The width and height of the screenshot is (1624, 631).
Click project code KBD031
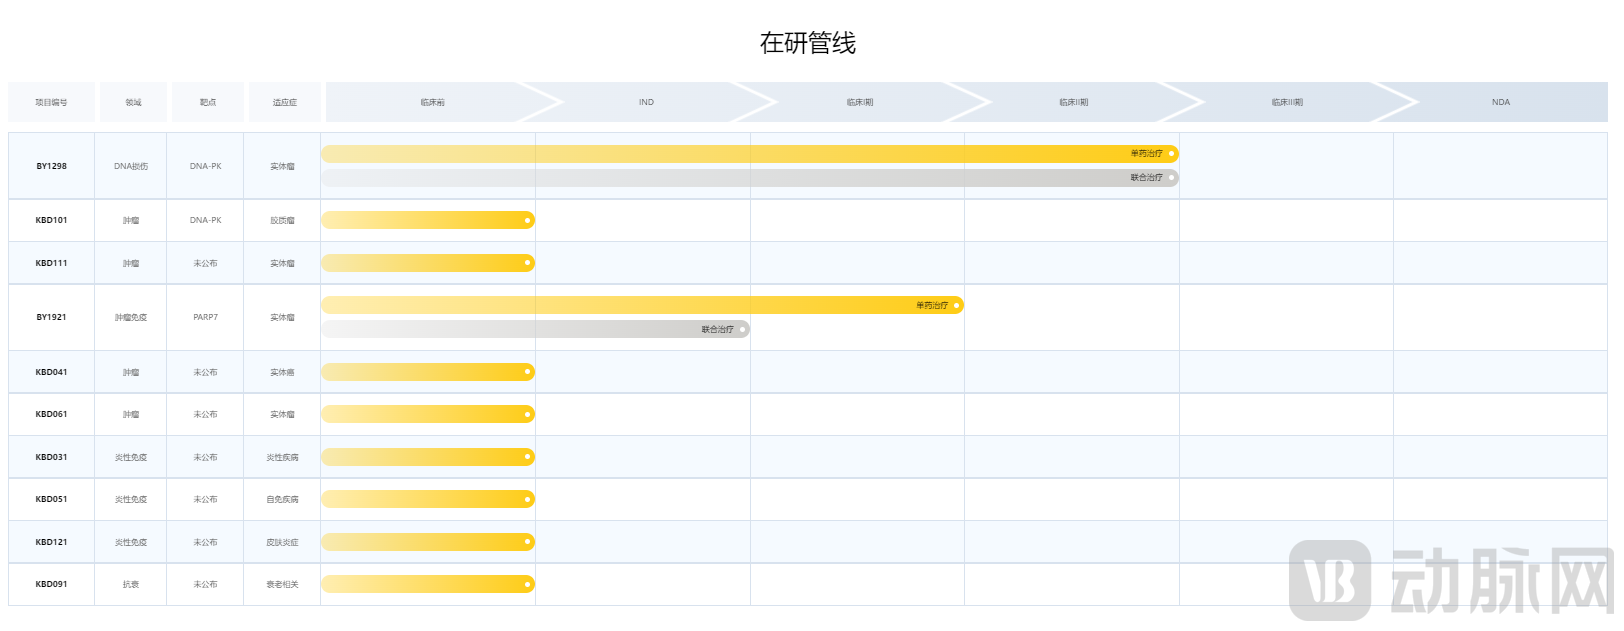(51, 457)
